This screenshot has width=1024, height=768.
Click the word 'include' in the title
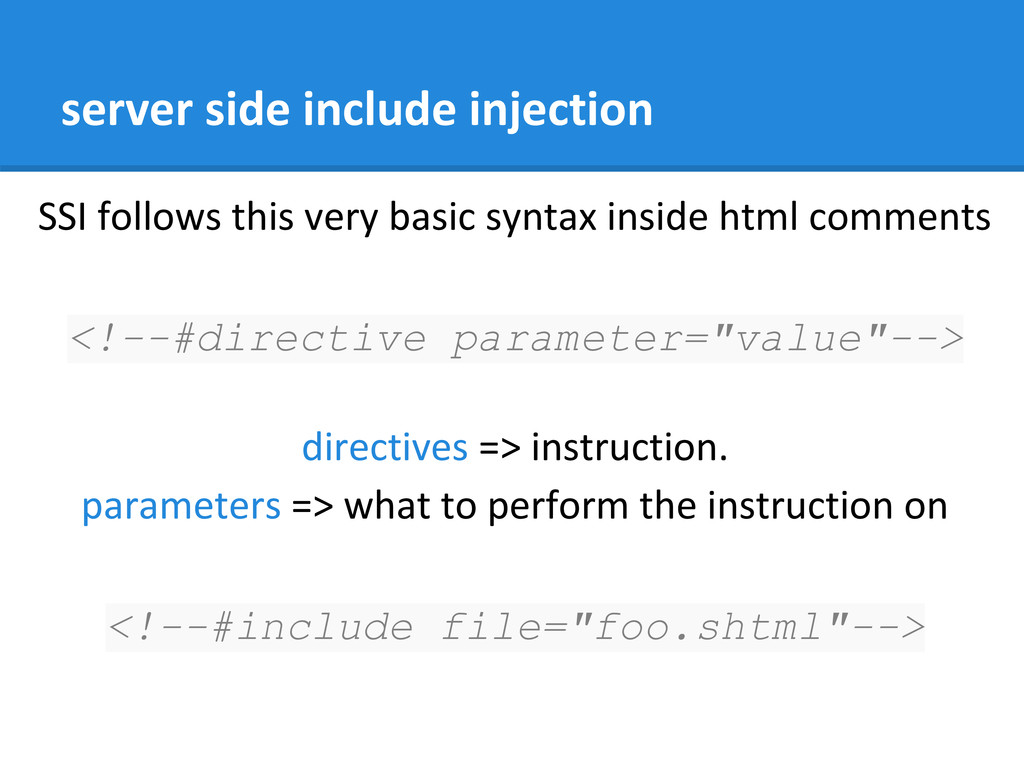379,110
